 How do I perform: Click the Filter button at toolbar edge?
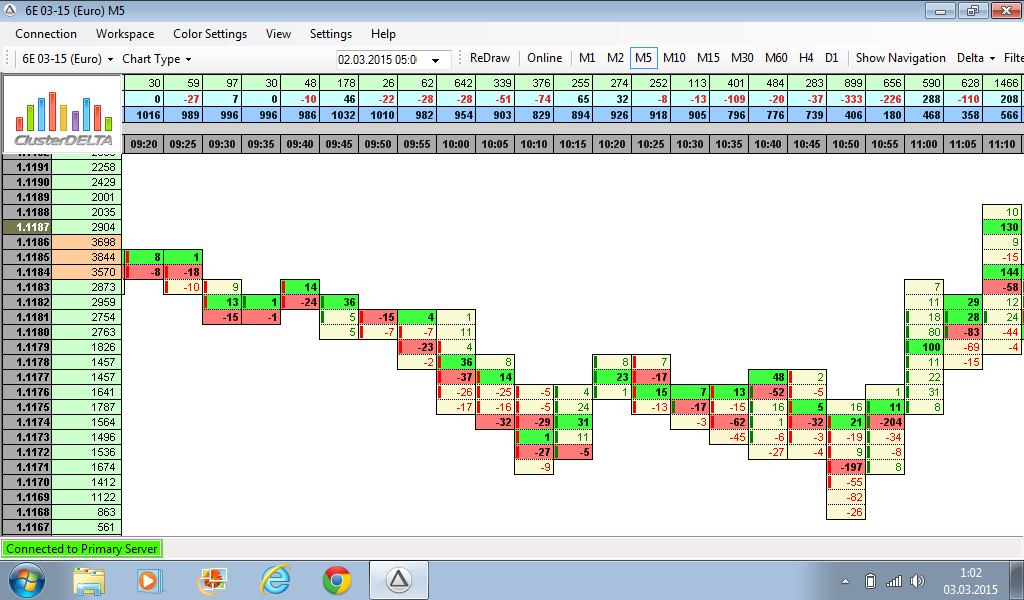(x=1013, y=58)
